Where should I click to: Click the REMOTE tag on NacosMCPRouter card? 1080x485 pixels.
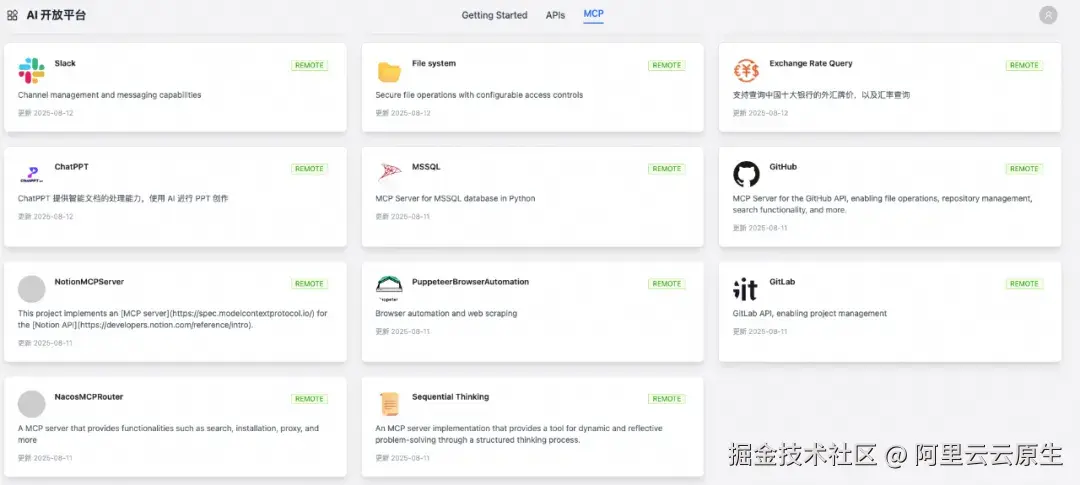coord(309,399)
